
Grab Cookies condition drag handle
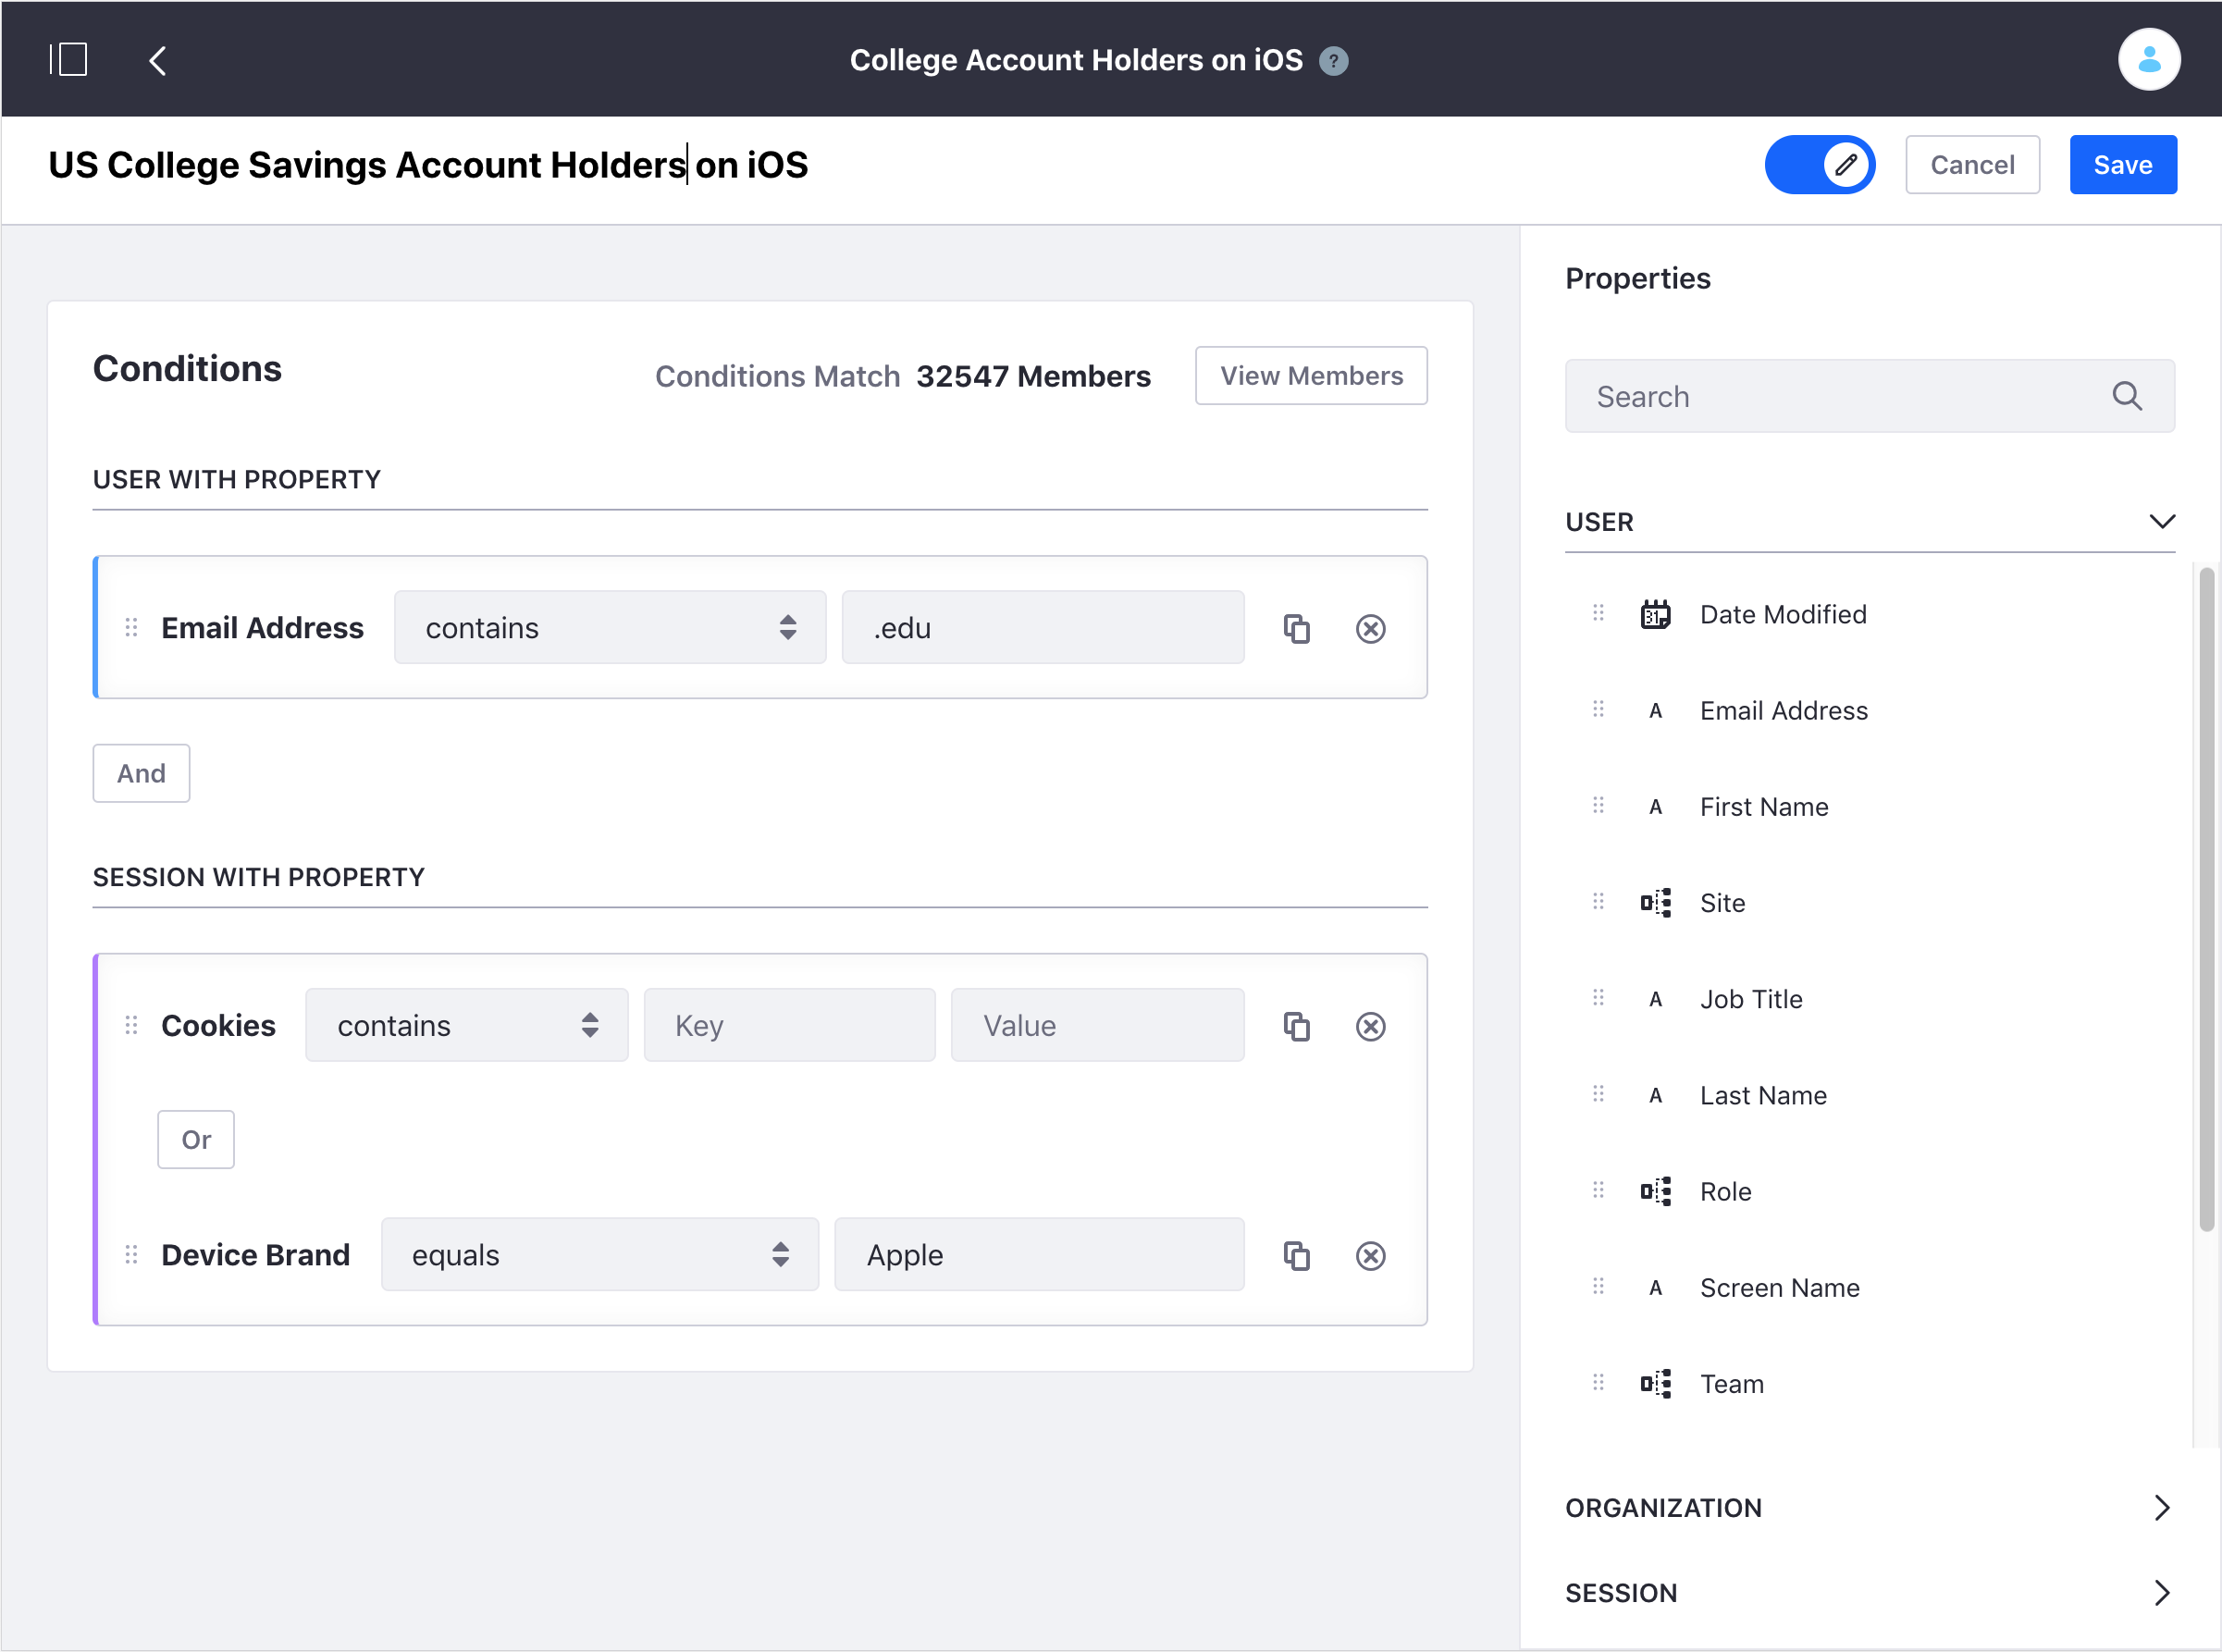click(131, 1025)
